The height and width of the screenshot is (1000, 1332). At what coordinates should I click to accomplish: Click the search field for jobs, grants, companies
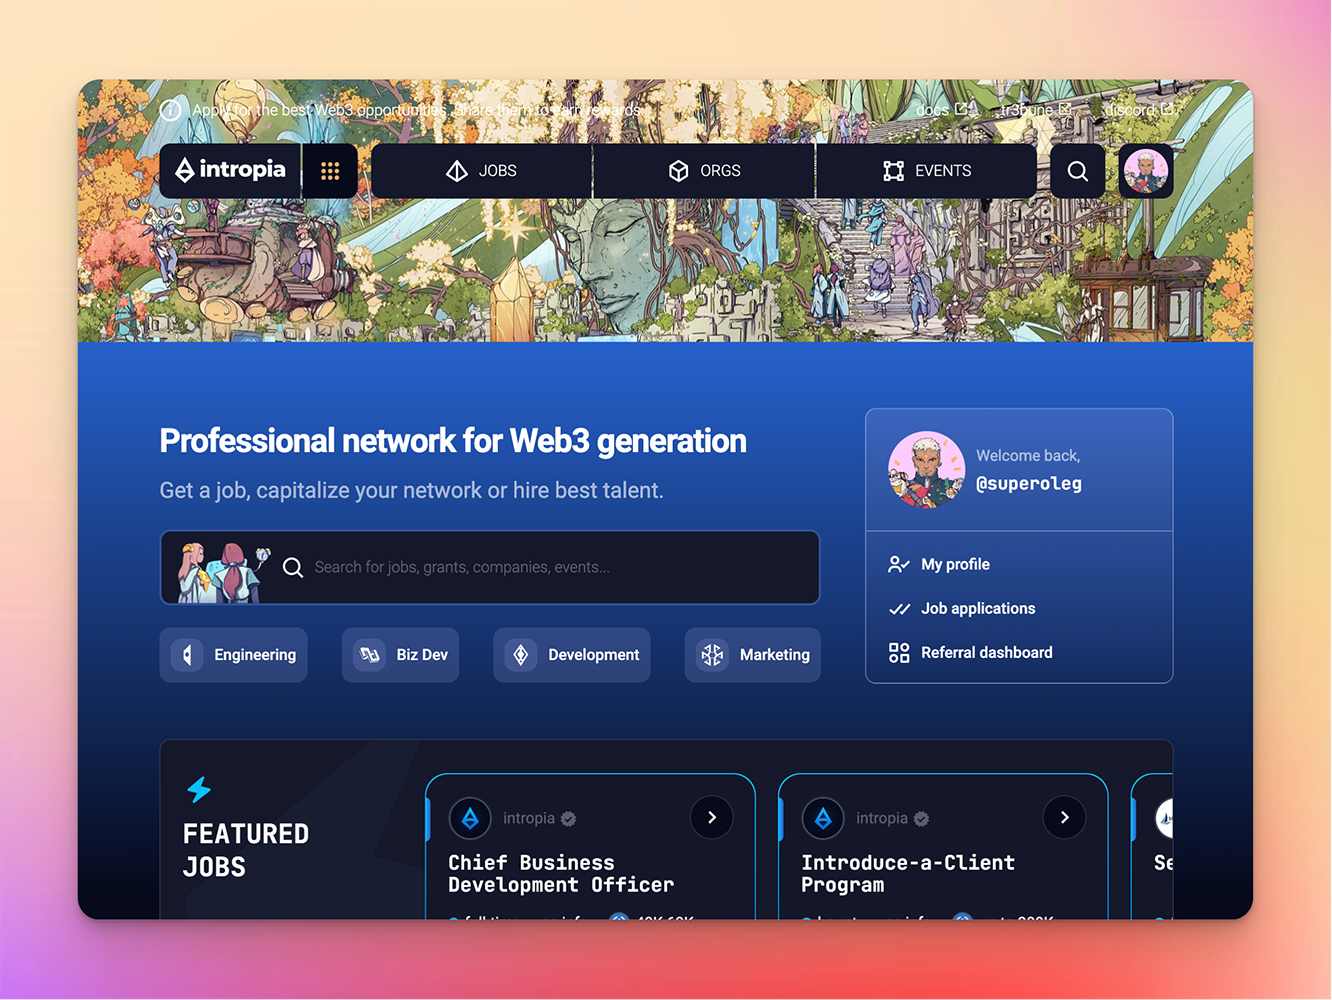tap(490, 567)
